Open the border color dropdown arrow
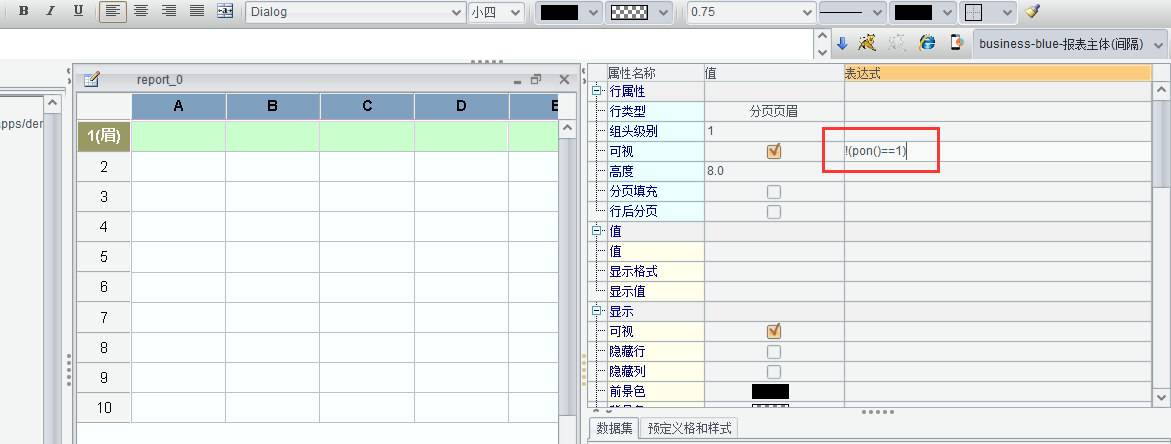This screenshot has height=444, width=1171. click(947, 12)
